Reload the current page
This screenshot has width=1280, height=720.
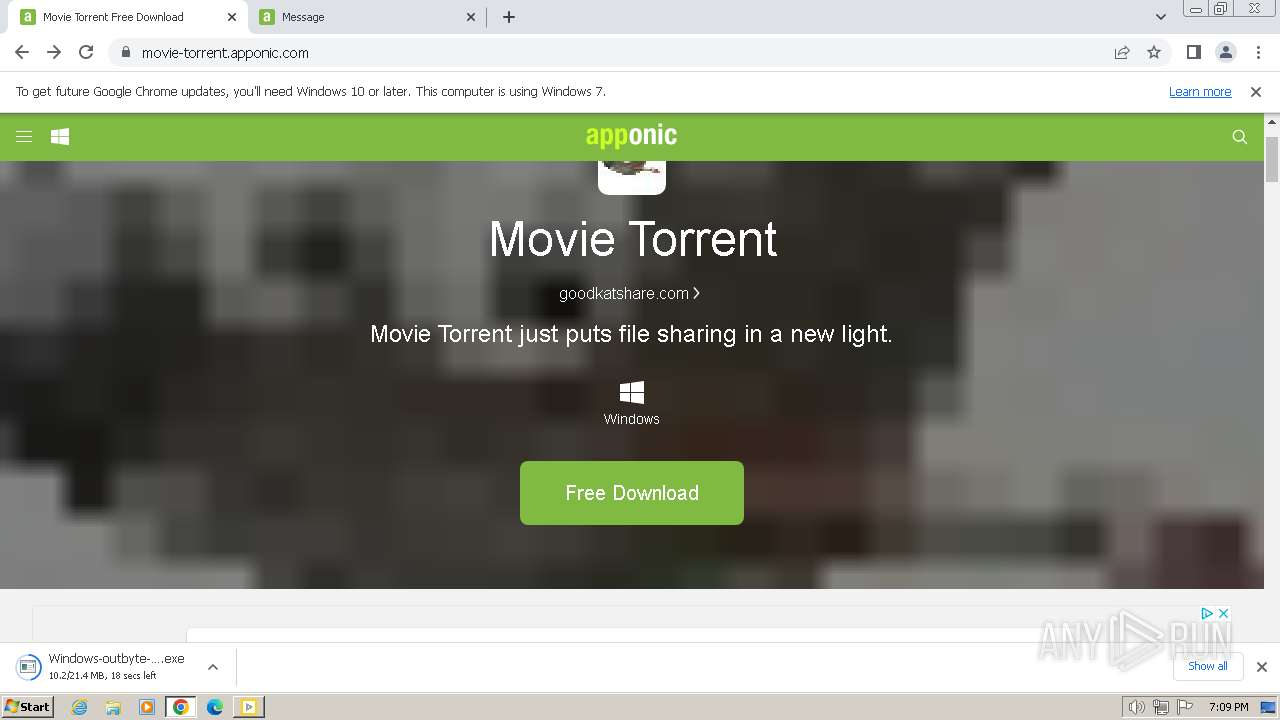[x=86, y=52]
